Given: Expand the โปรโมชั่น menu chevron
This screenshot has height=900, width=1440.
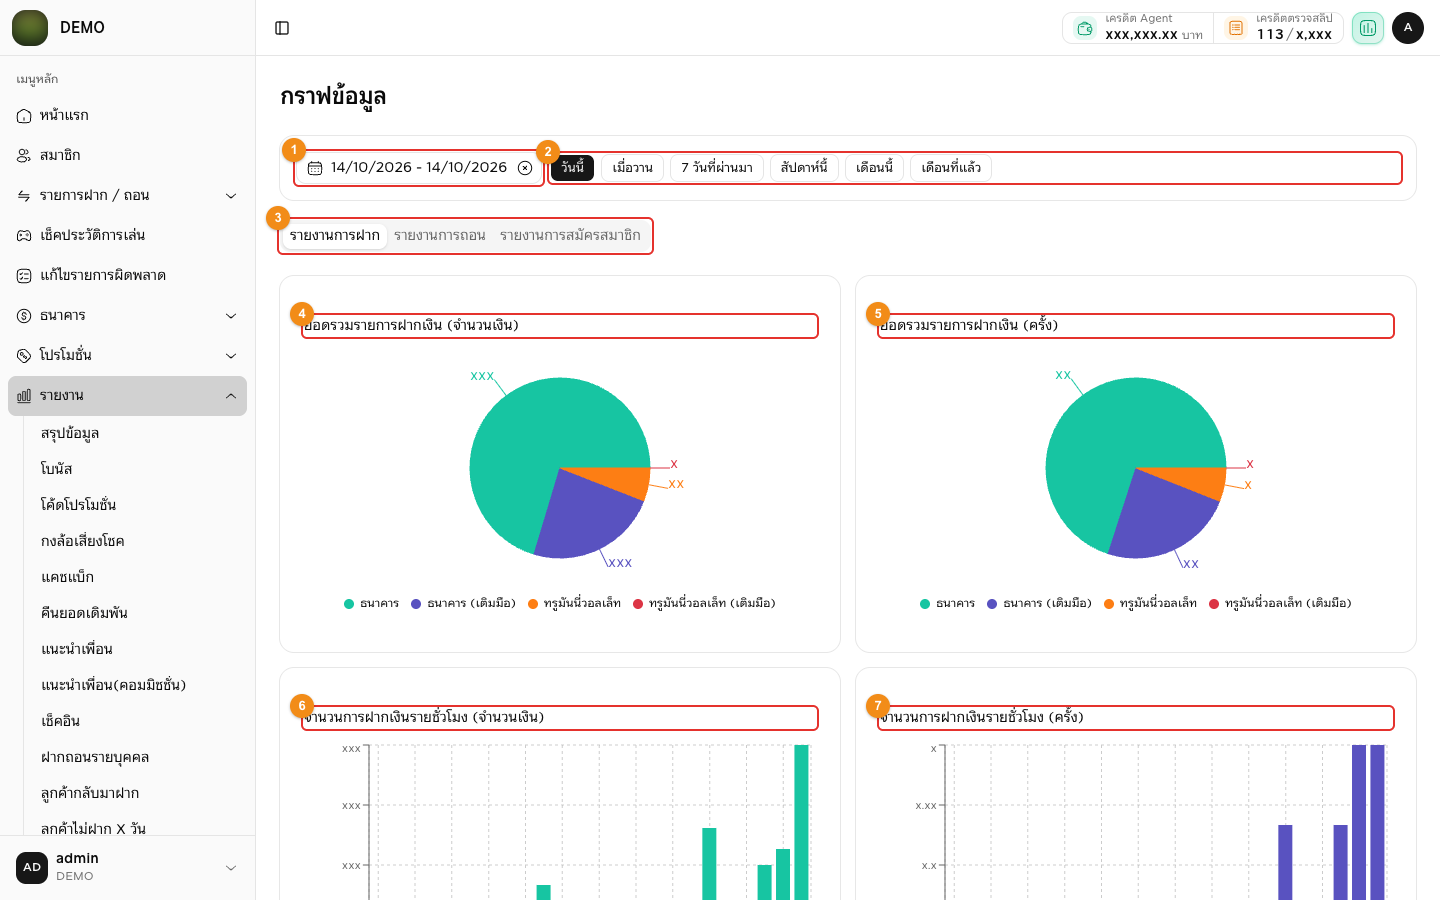Looking at the screenshot, I should [231, 356].
